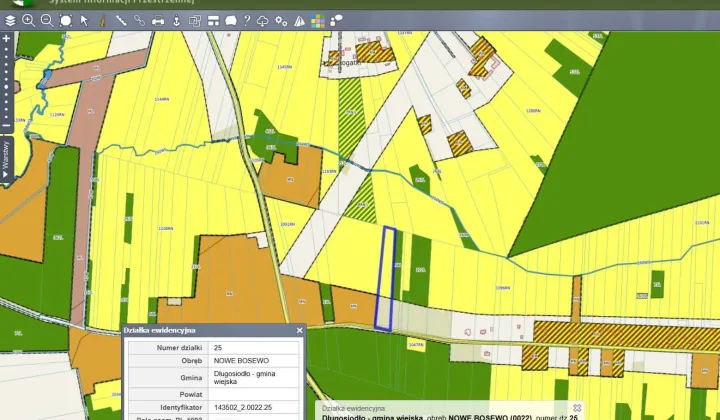
Task: Open the layers stack icon in toolbar
Action: tap(10, 20)
